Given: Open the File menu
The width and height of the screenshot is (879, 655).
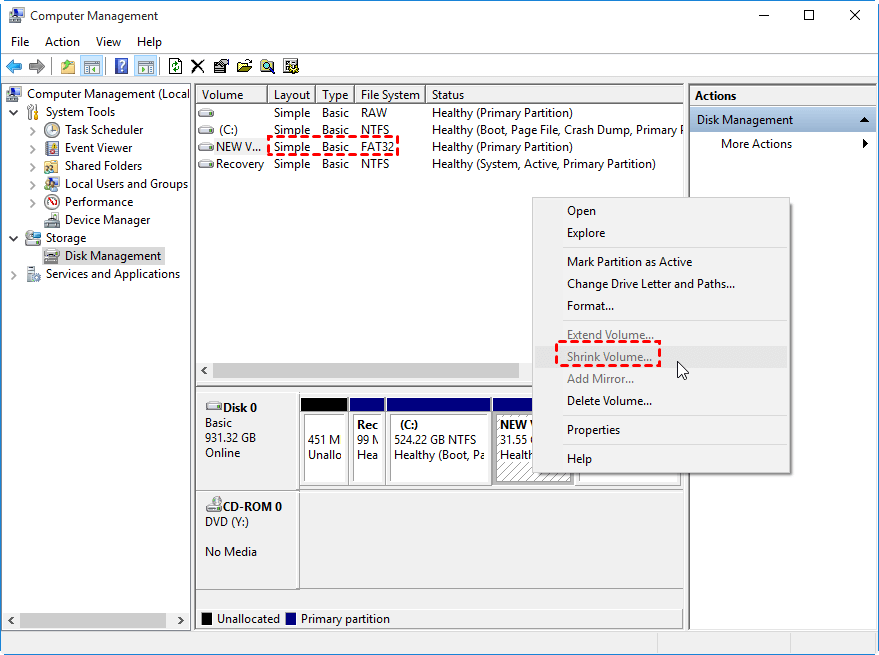Looking at the screenshot, I should pyautogui.click(x=20, y=42).
